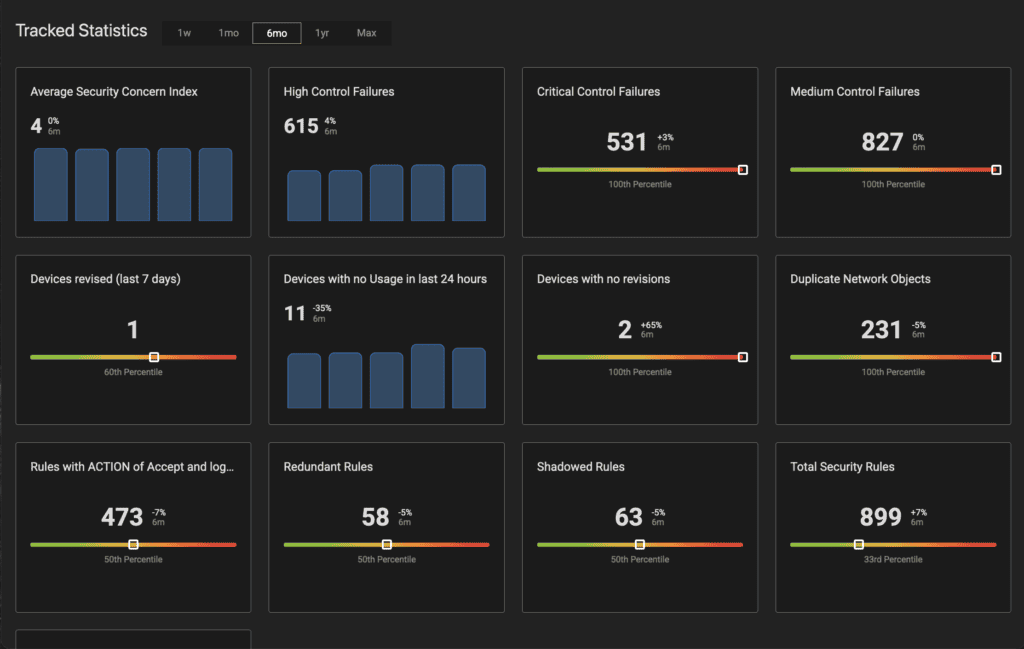1024x649 pixels.
Task: Select the 1yr time range
Action: click(x=322, y=32)
